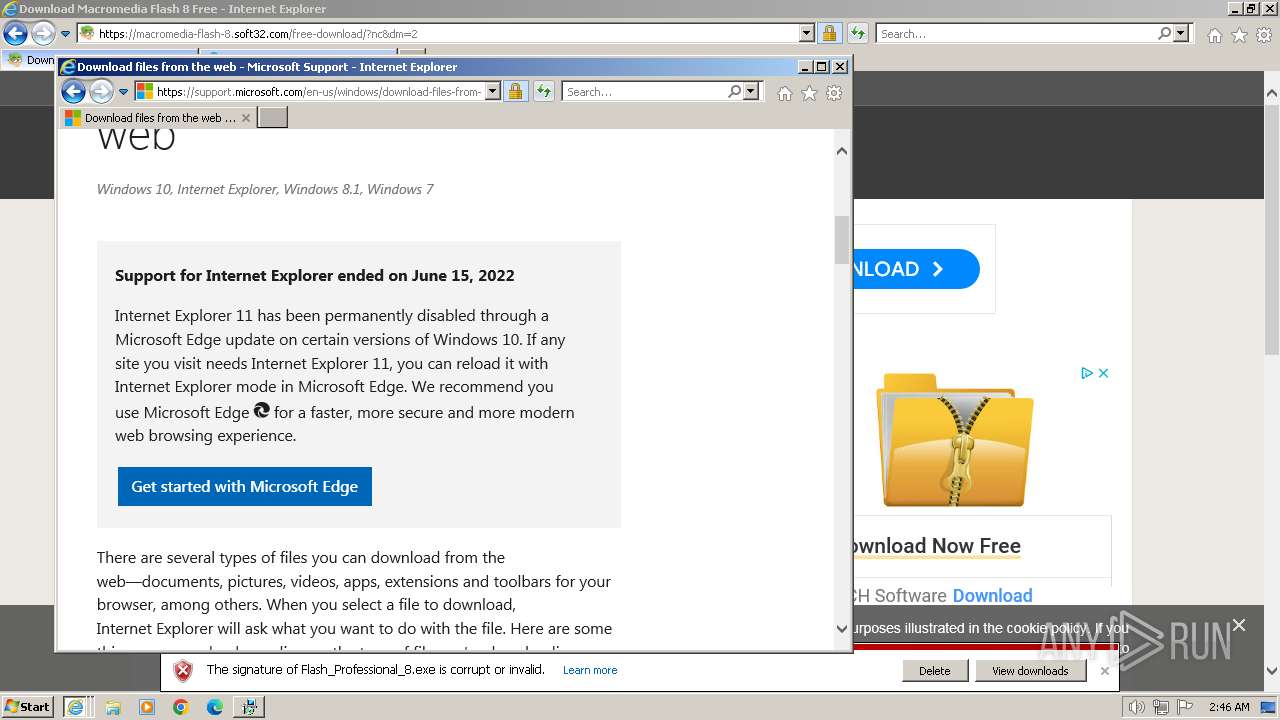Click volume icon in system tray

point(1138,707)
